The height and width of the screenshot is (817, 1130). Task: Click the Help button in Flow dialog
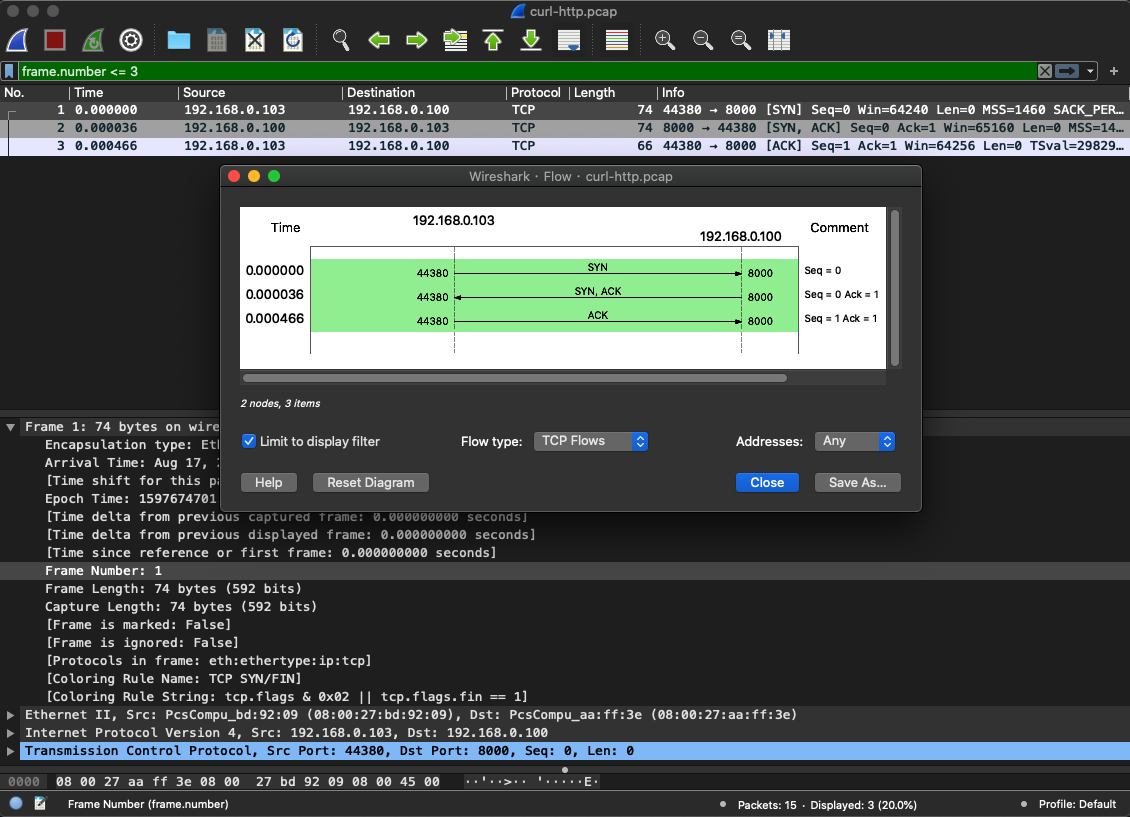coord(268,482)
